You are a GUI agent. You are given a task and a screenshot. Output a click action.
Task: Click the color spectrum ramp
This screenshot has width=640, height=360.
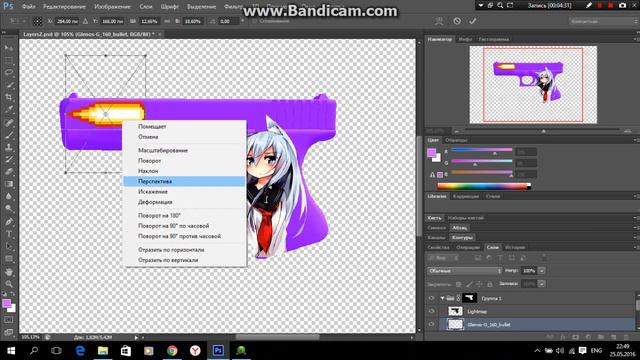[x=484, y=187]
